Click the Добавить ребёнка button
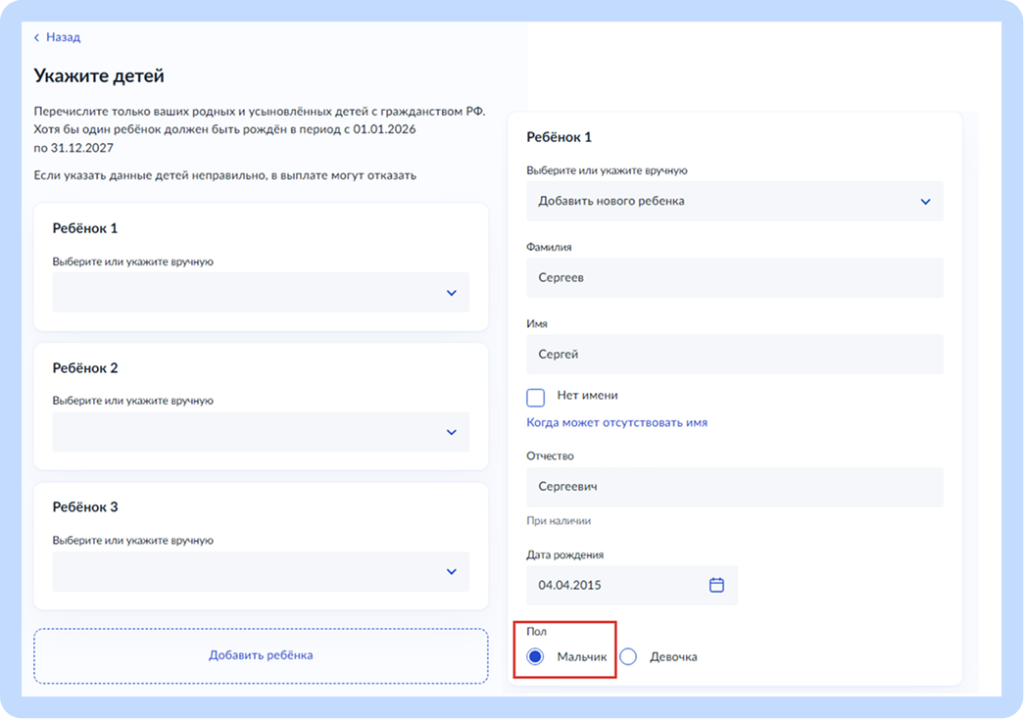The height and width of the screenshot is (719, 1024). (x=261, y=656)
